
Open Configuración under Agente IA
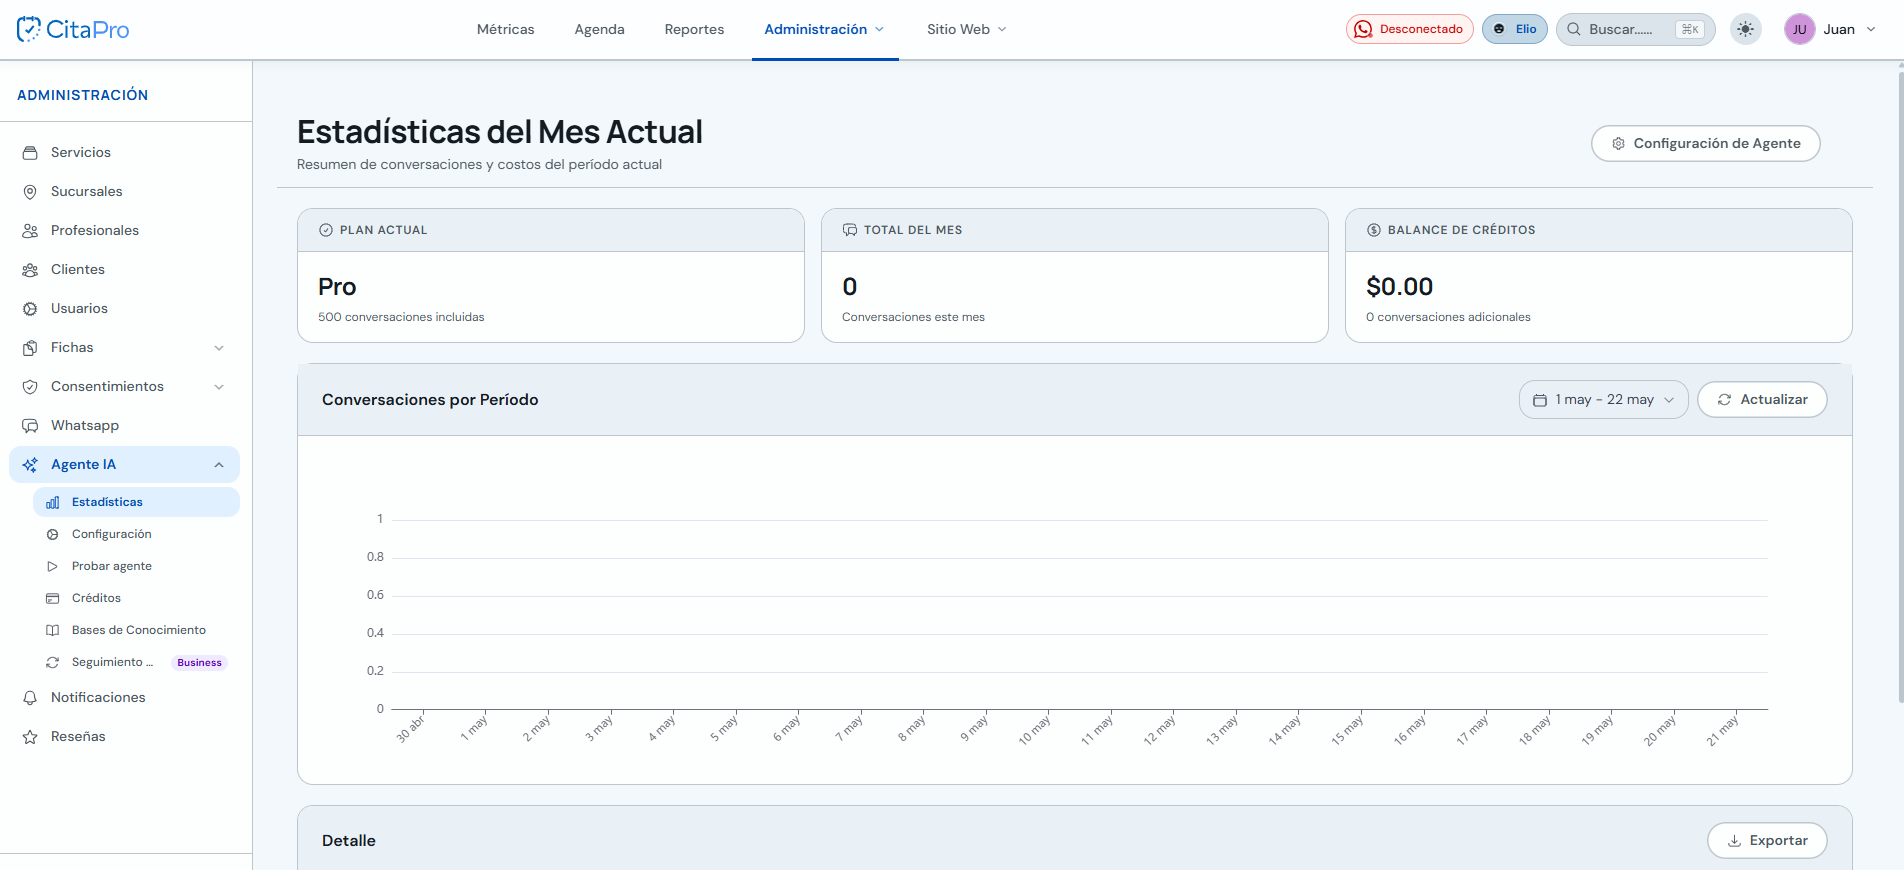tap(137, 534)
